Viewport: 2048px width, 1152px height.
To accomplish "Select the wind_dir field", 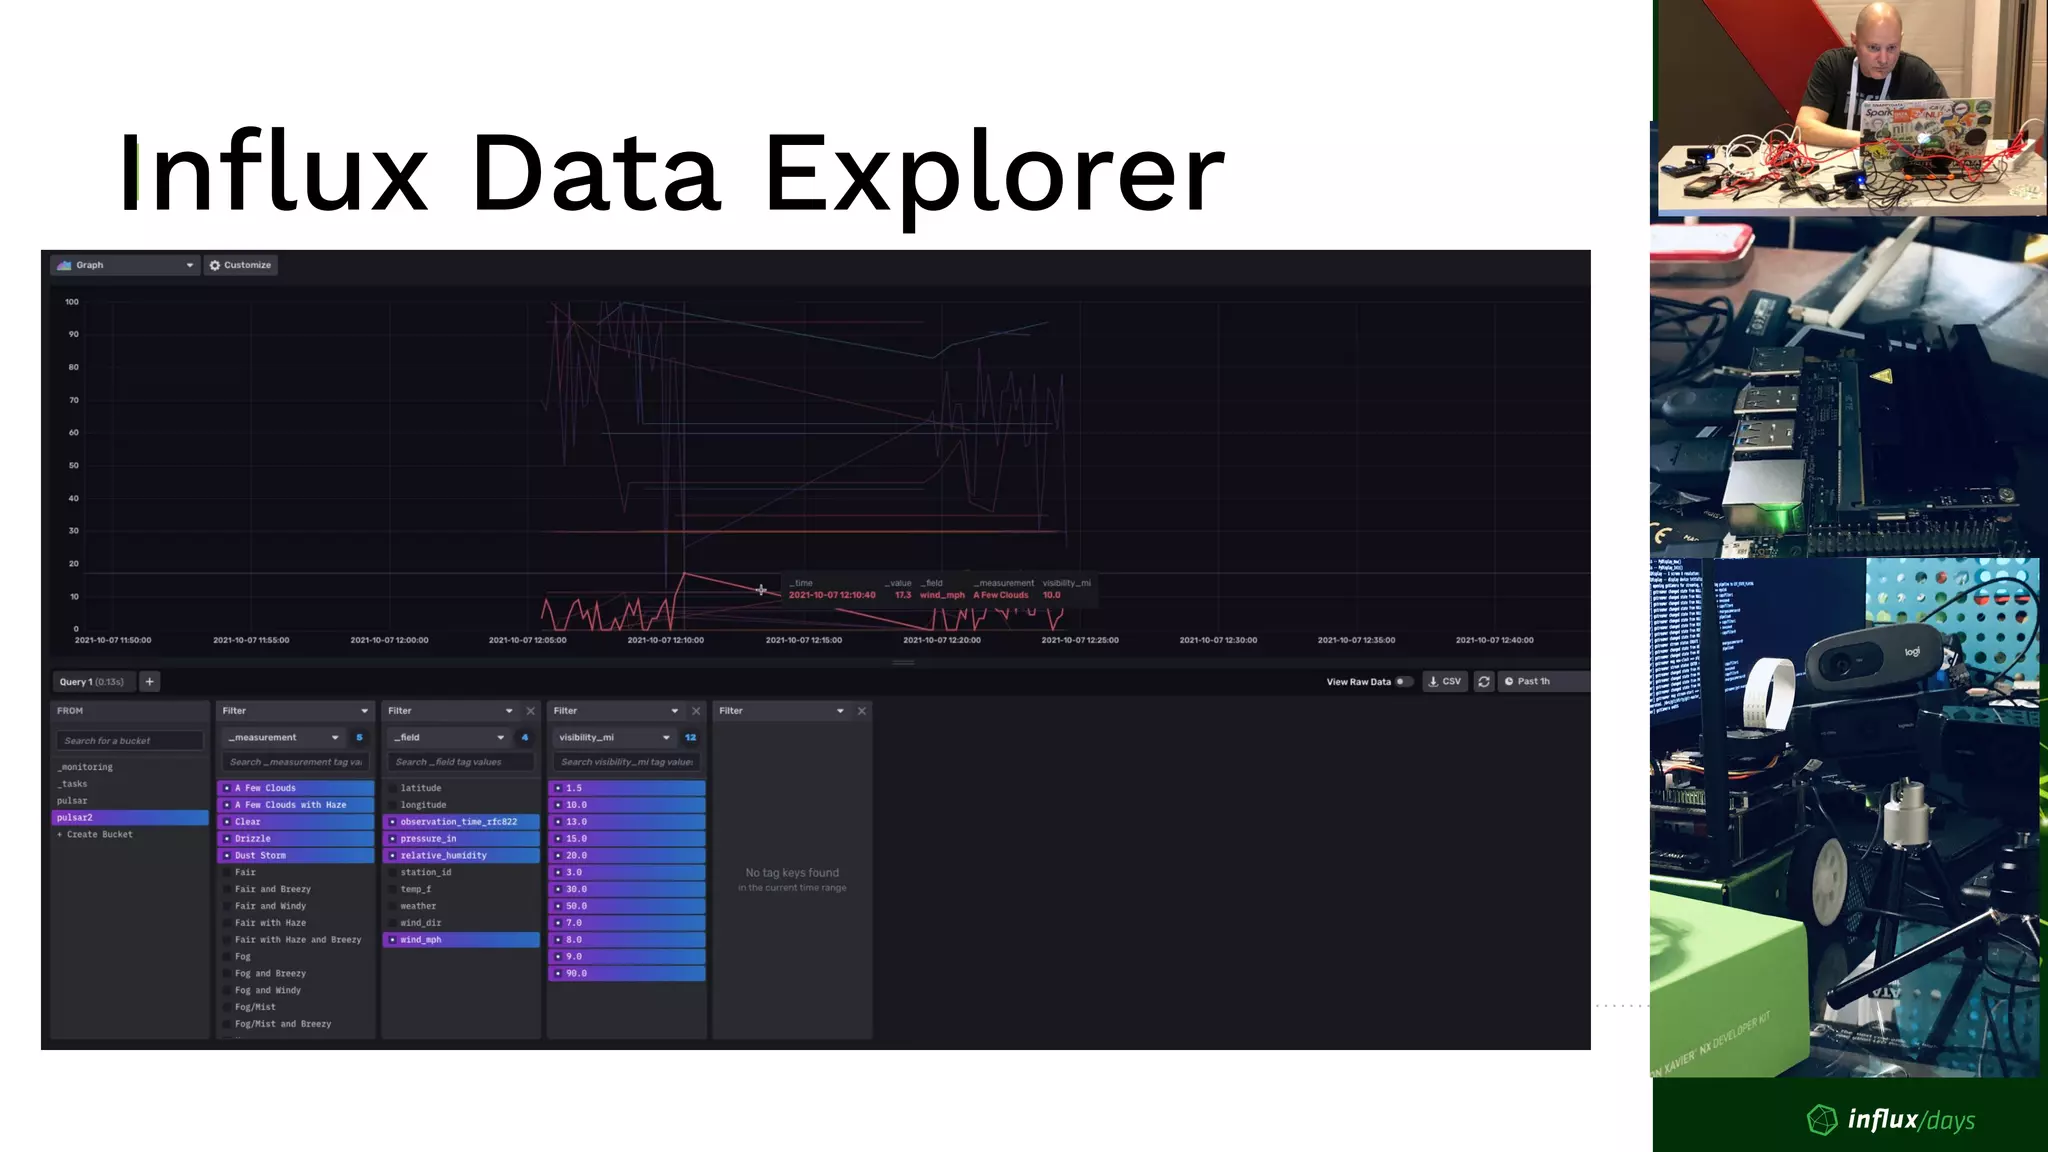I will pyautogui.click(x=461, y=924).
